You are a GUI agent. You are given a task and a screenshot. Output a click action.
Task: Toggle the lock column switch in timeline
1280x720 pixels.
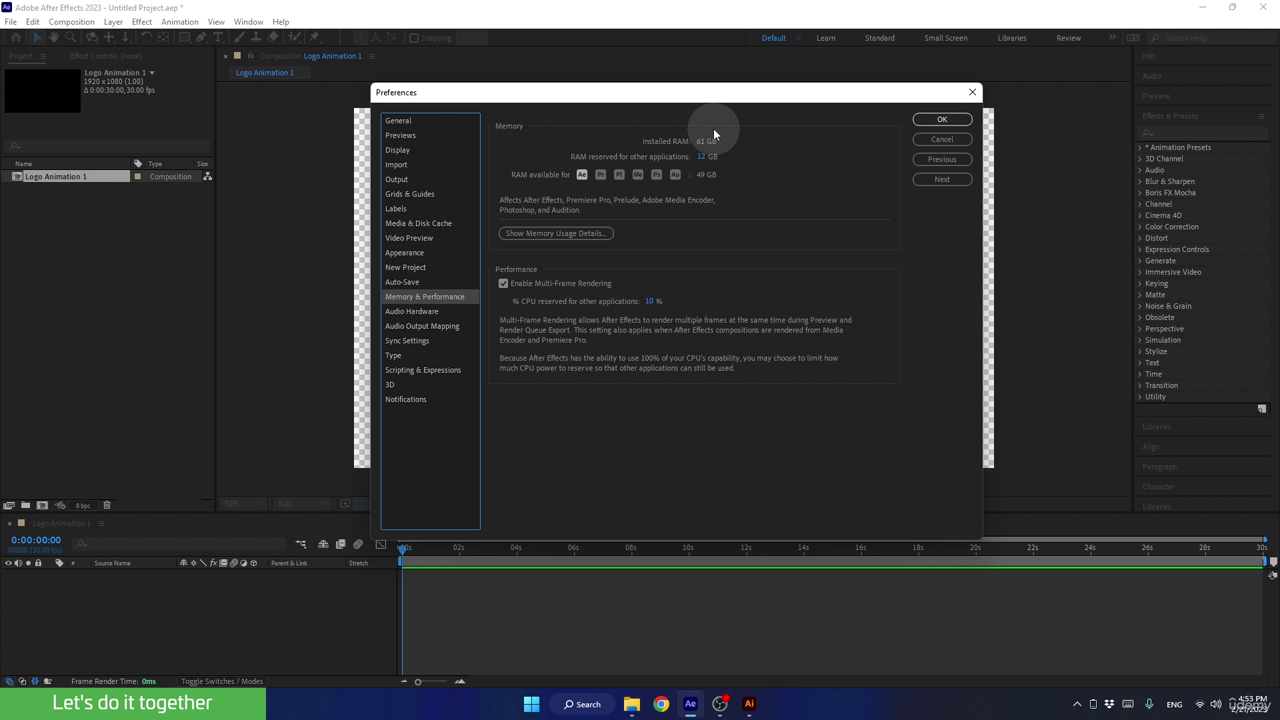point(38,563)
